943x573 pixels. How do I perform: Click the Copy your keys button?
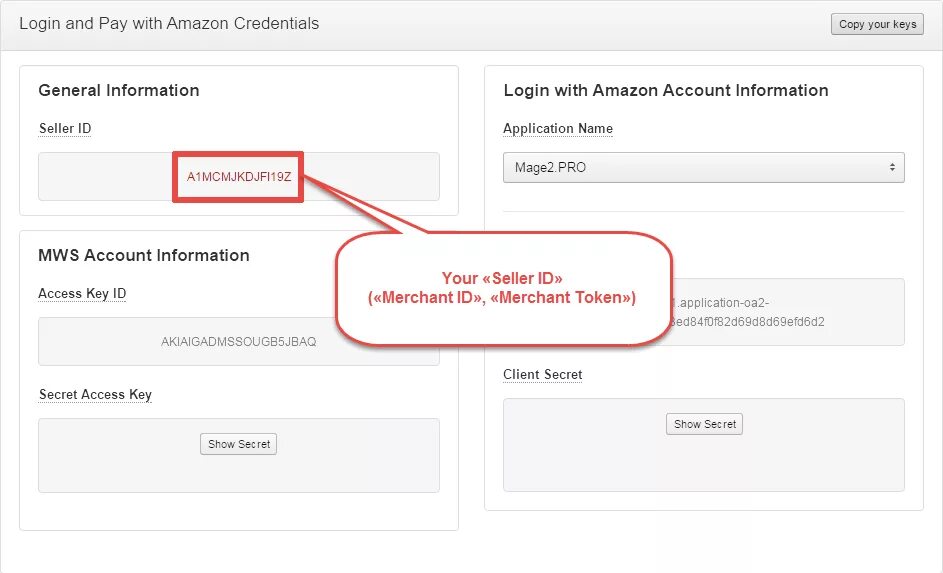coord(877,24)
